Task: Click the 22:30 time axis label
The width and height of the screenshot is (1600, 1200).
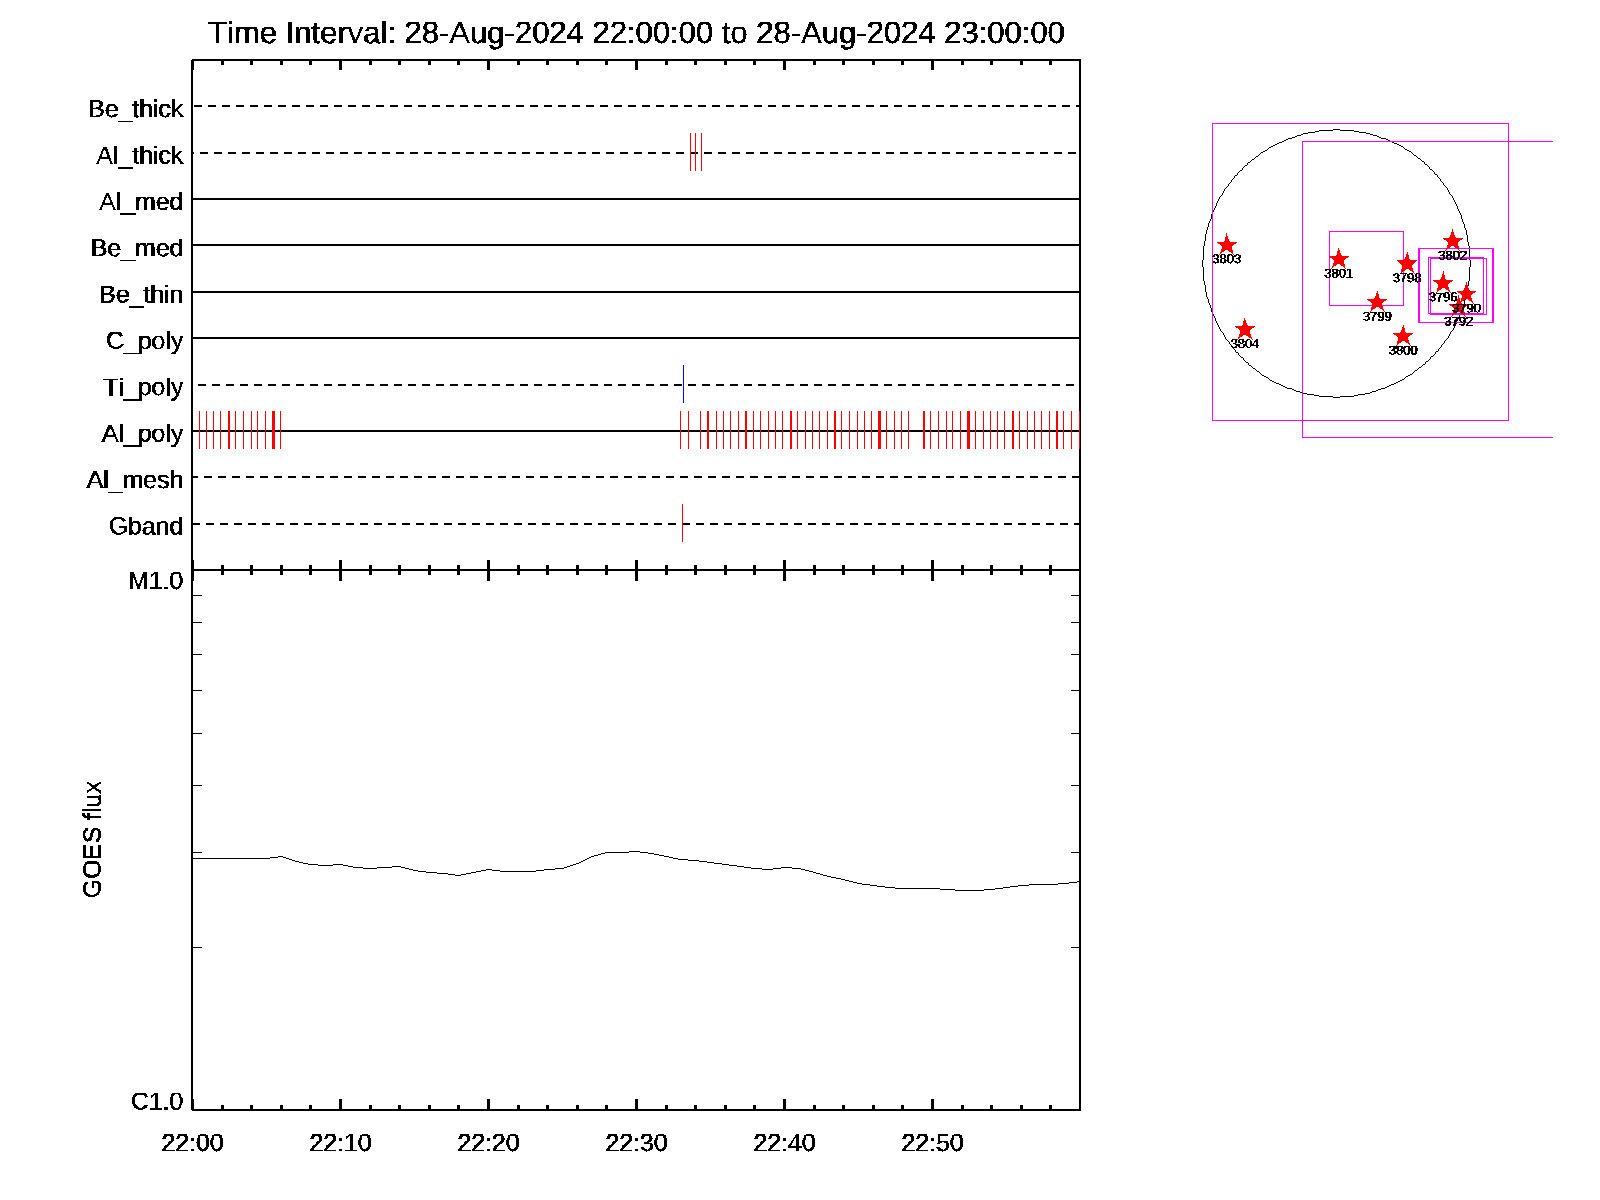Action: coord(636,1143)
